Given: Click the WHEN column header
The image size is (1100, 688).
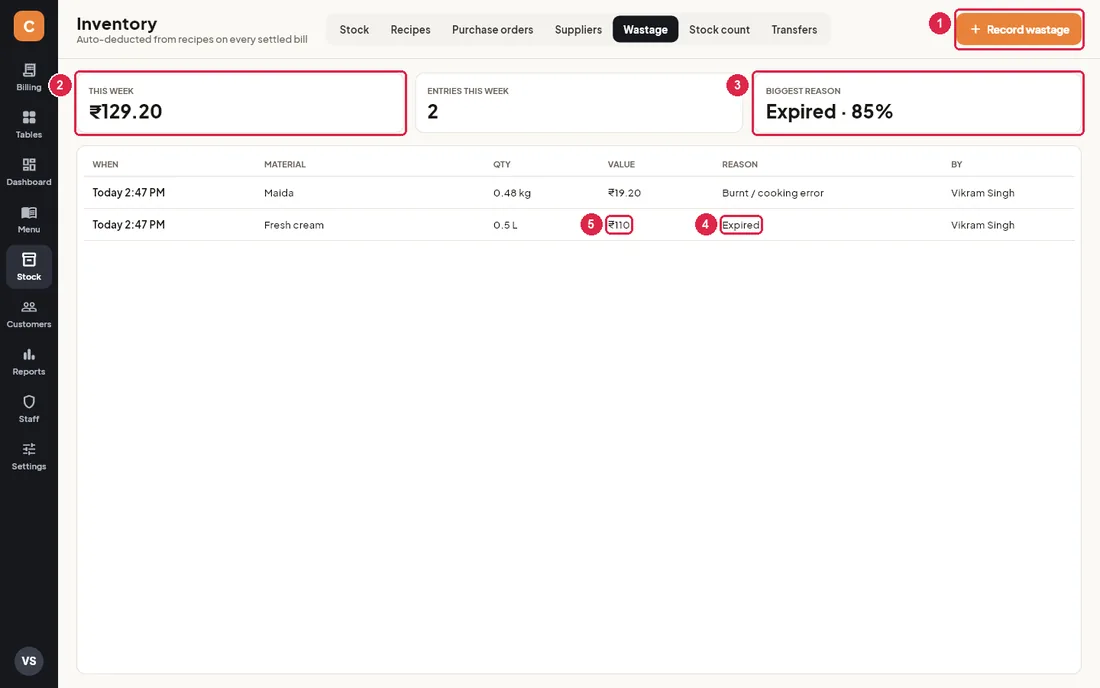Looking at the screenshot, I should pyautogui.click(x=105, y=164).
